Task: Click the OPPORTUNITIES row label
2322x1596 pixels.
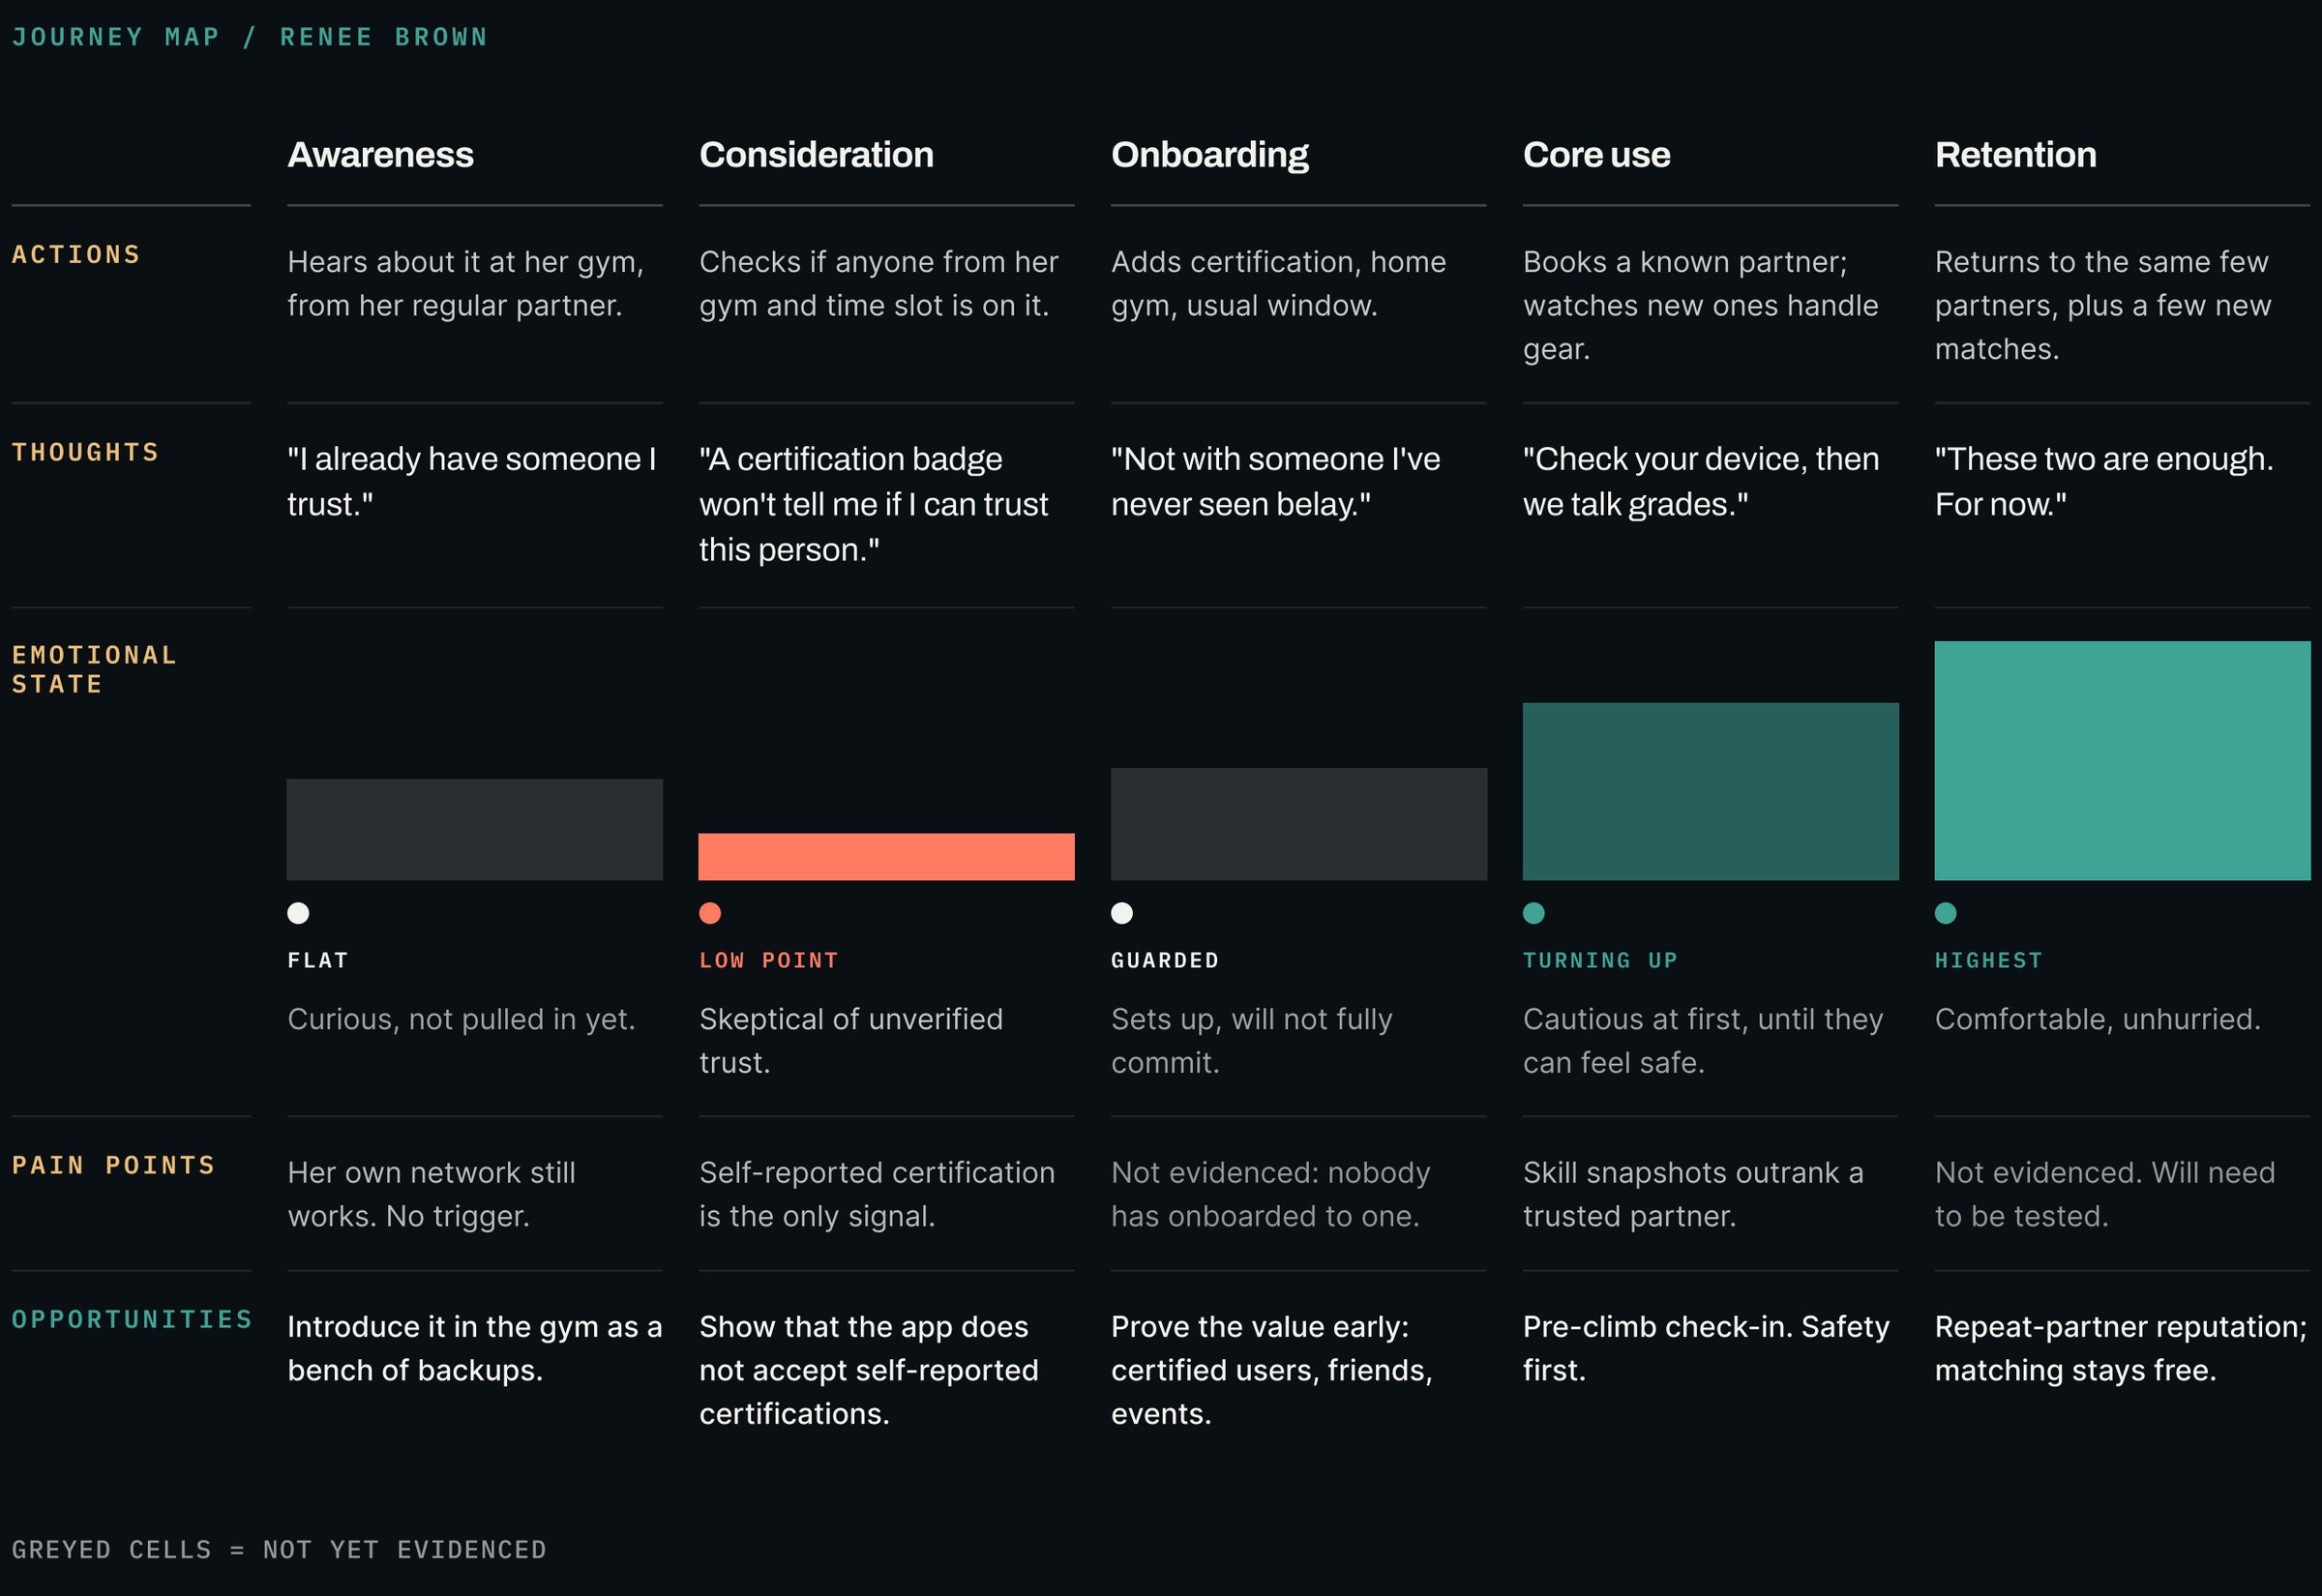Action: point(132,1320)
